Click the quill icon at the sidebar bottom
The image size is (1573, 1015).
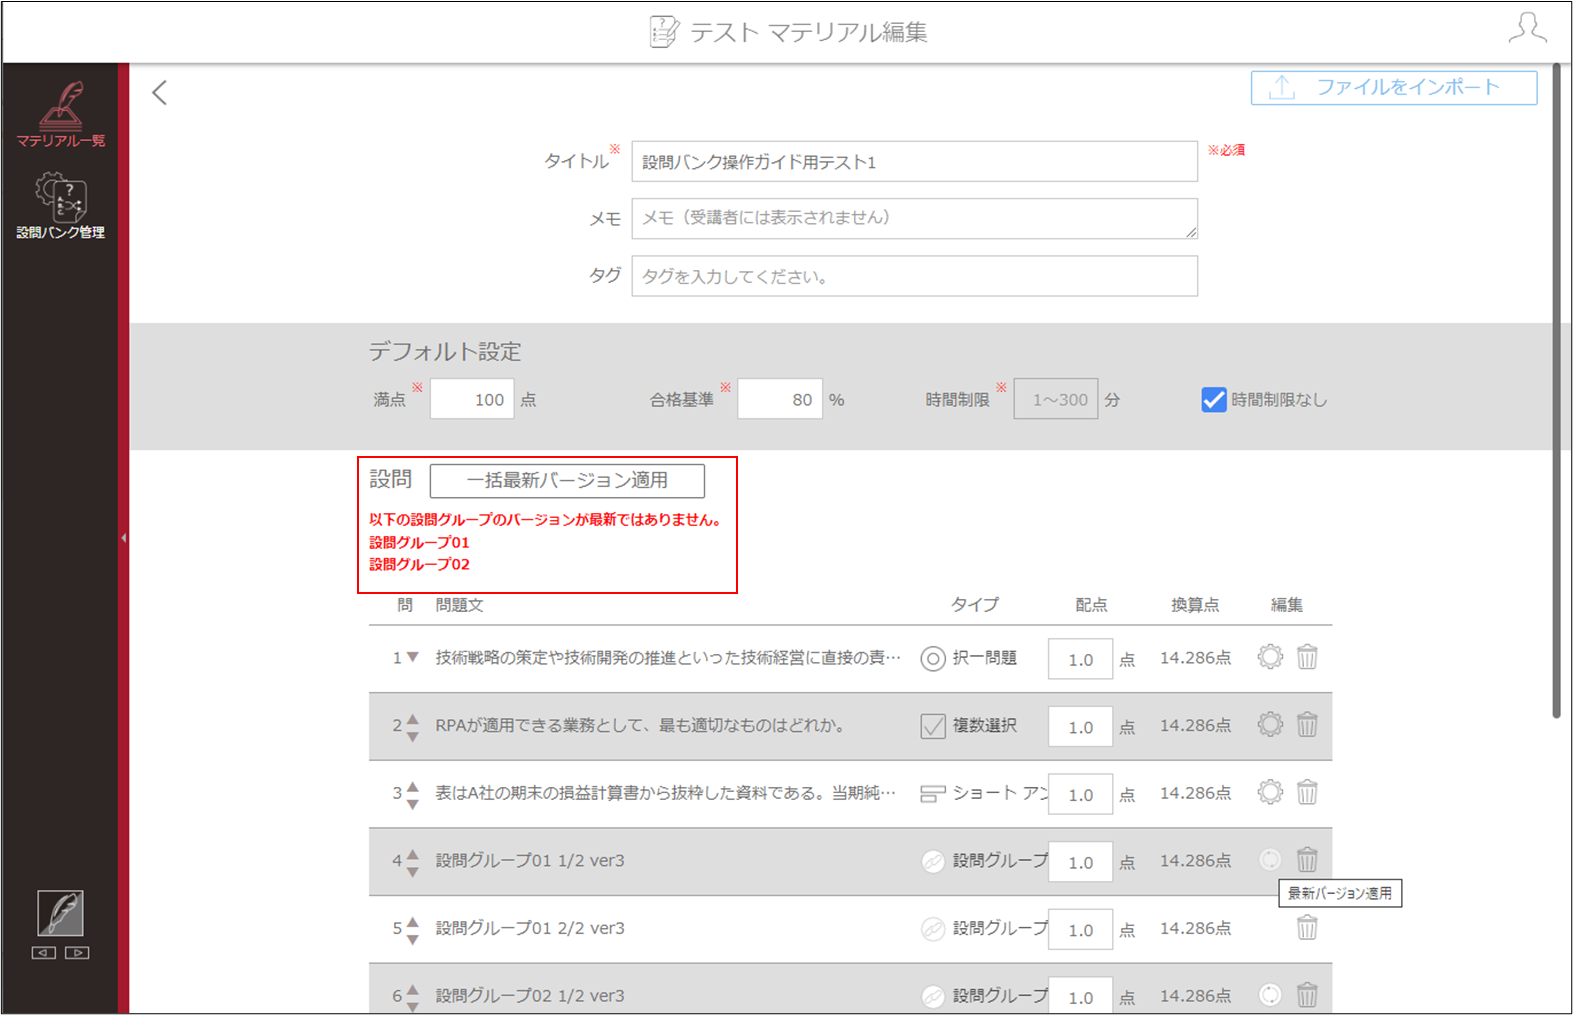tap(60, 913)
